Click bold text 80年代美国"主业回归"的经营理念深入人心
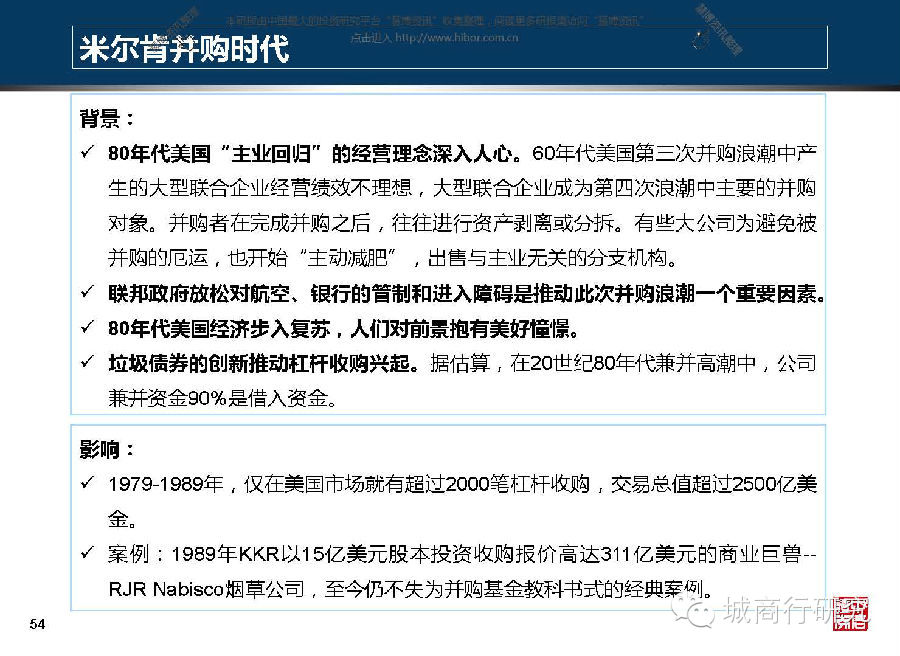 [x=315, y=153]
